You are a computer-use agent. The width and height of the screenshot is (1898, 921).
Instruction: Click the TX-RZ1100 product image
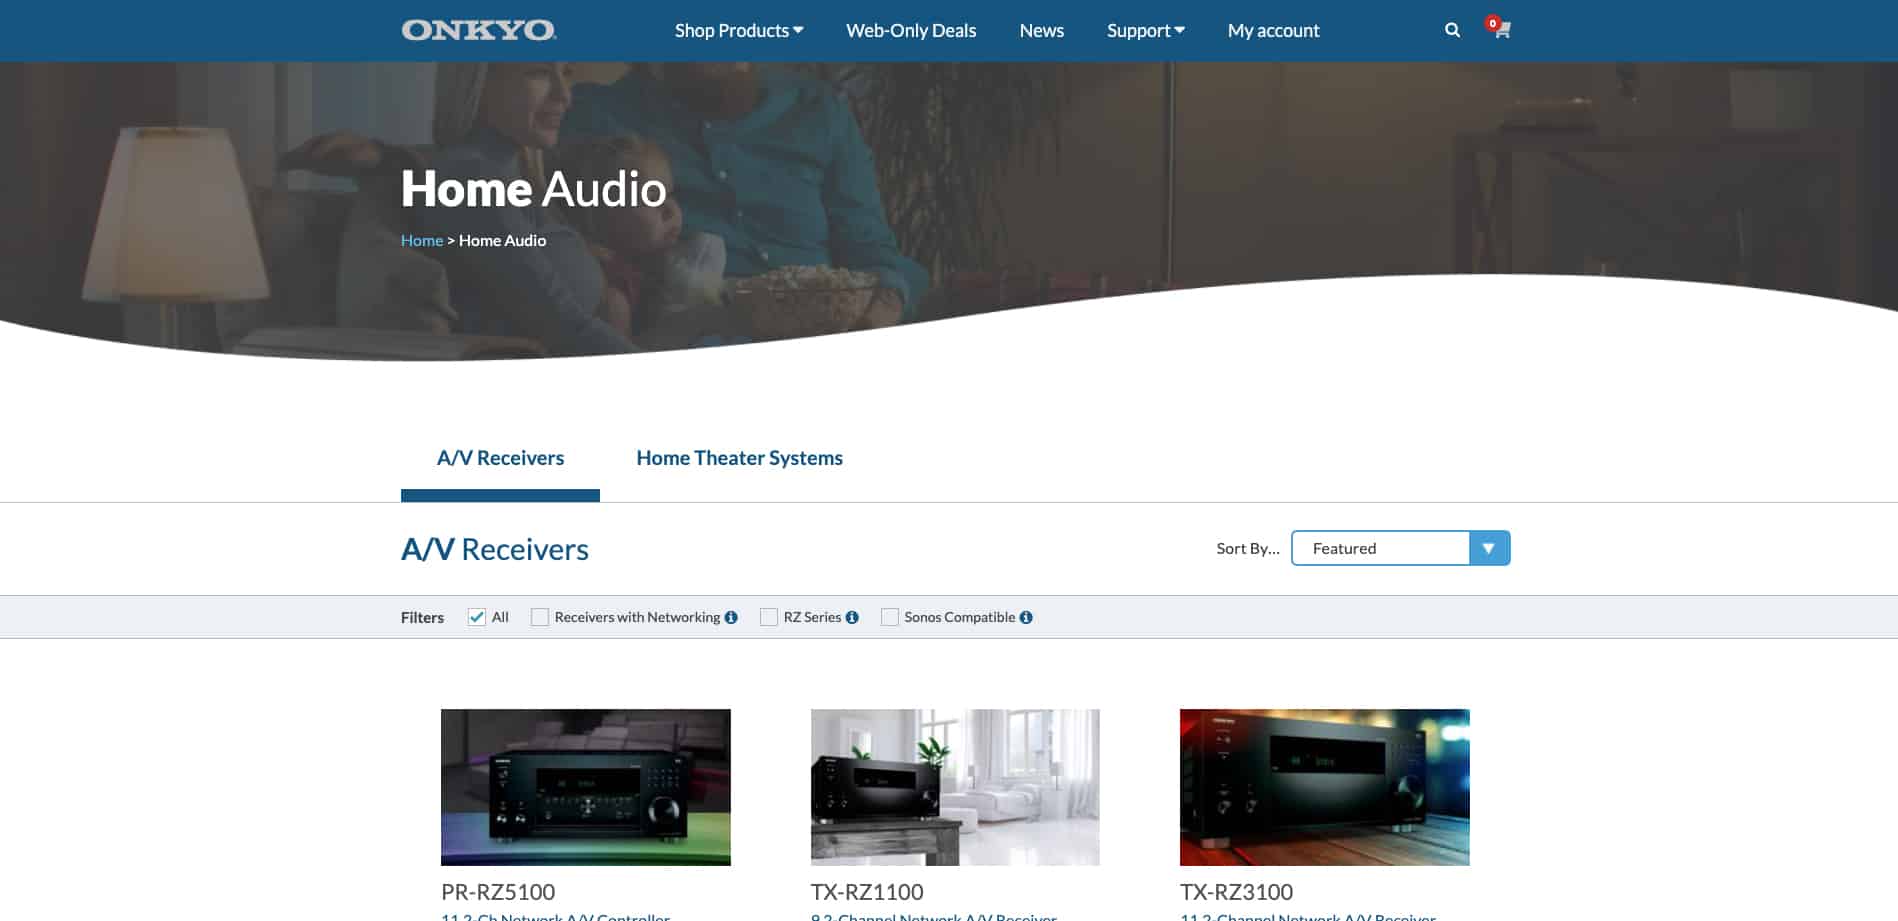(x=955, y=787)
